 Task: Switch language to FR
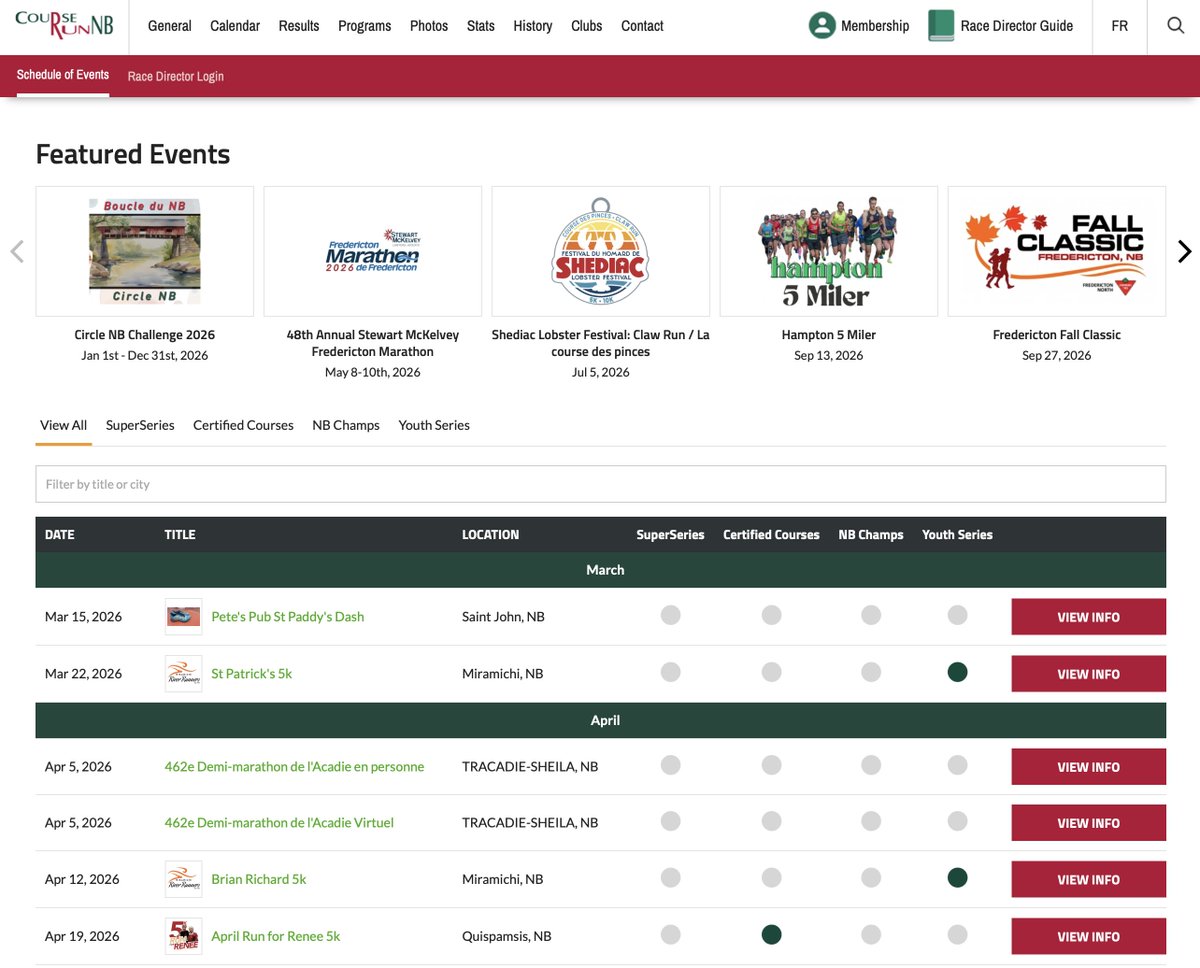[1120, 26]
